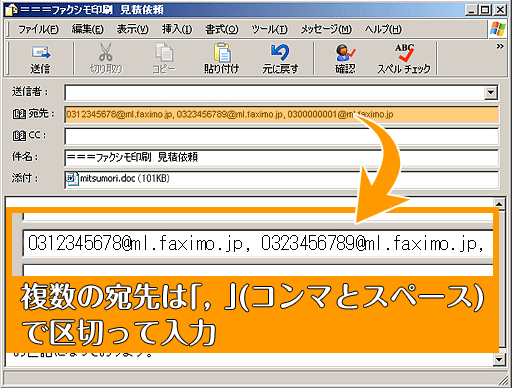Open the 編集(E) menu
512x388 pixels.
88,29
